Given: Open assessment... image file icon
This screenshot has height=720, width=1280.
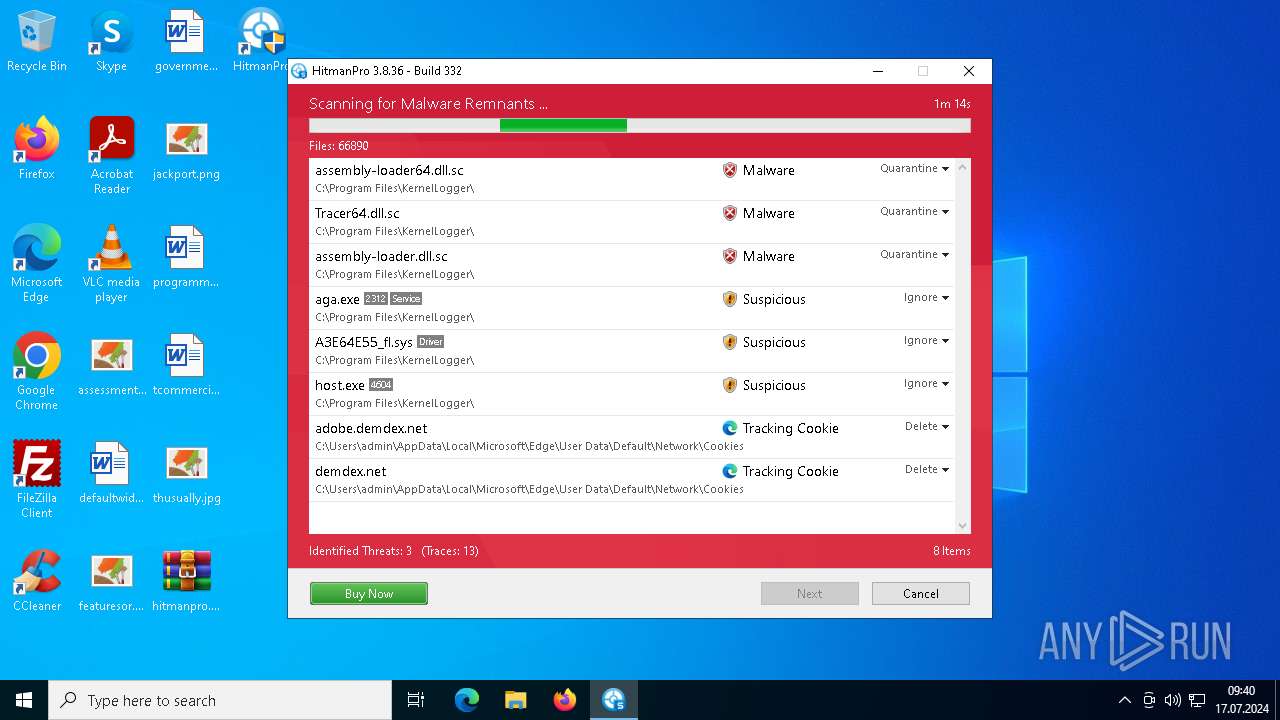Looking at the screenshot, I should [111, 365].
